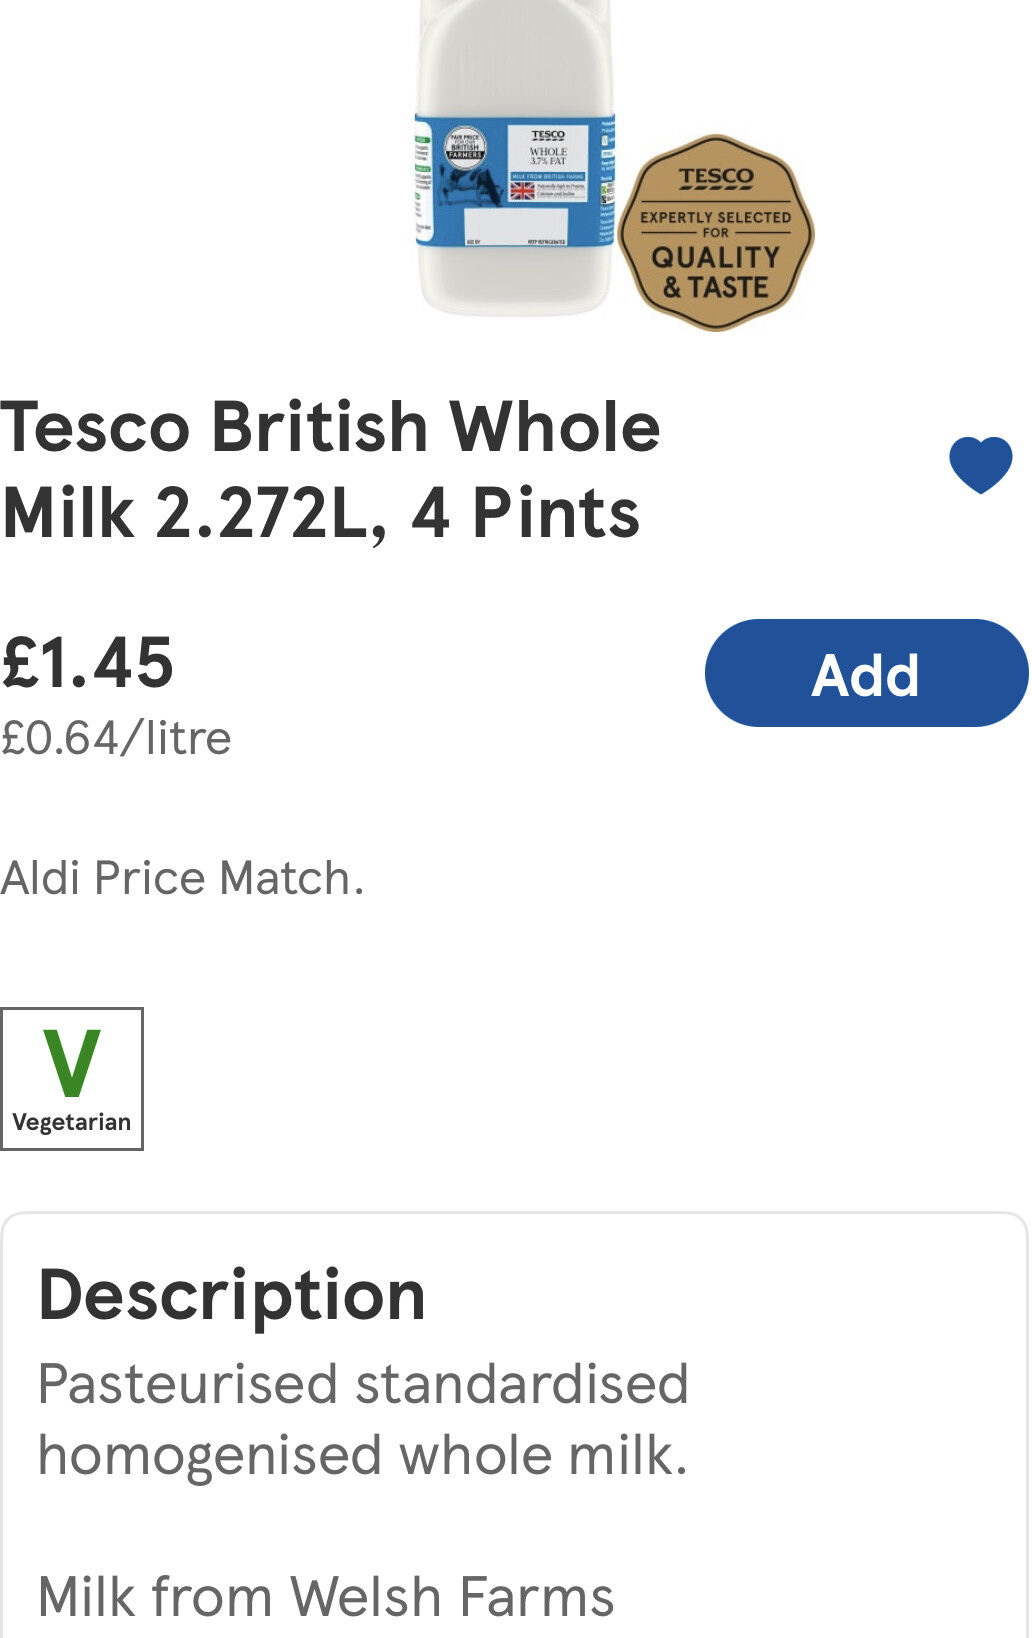Click the gold Tesco quality badge
Image resolution: width=1032 pixels, height=1638 pixels.
click(716, 234)
